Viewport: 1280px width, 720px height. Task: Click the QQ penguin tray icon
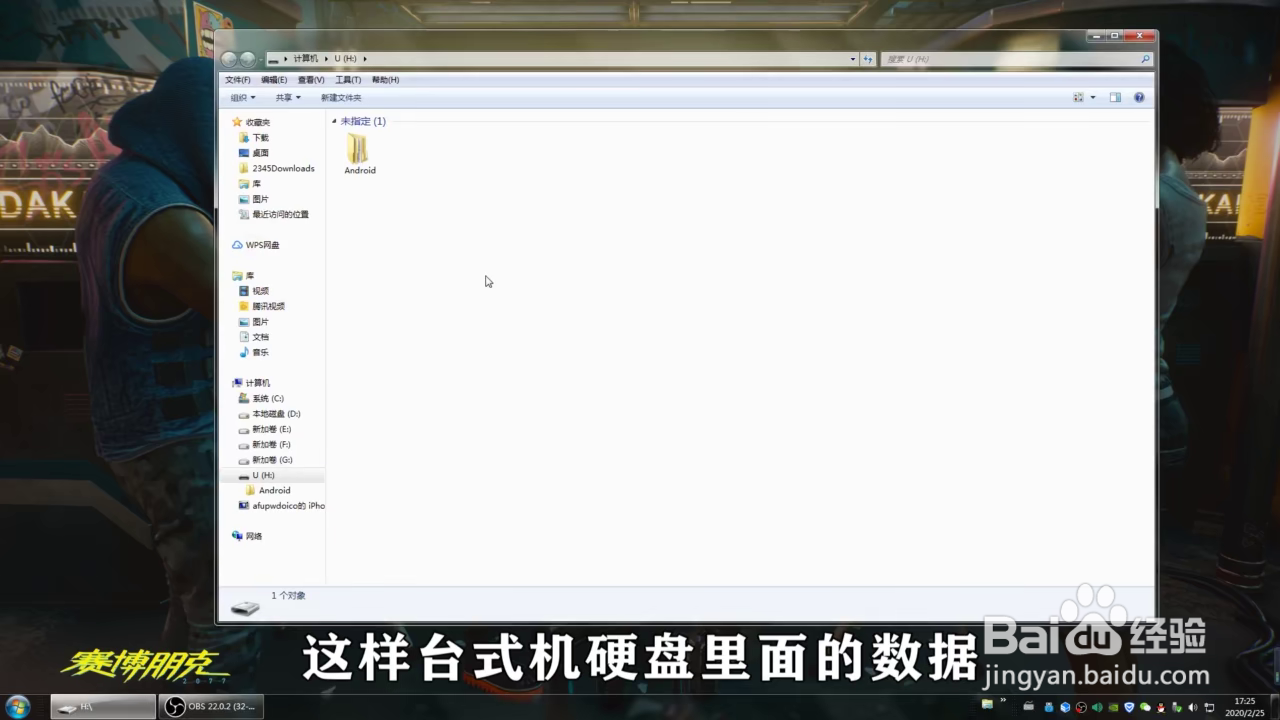[1161, 707]
